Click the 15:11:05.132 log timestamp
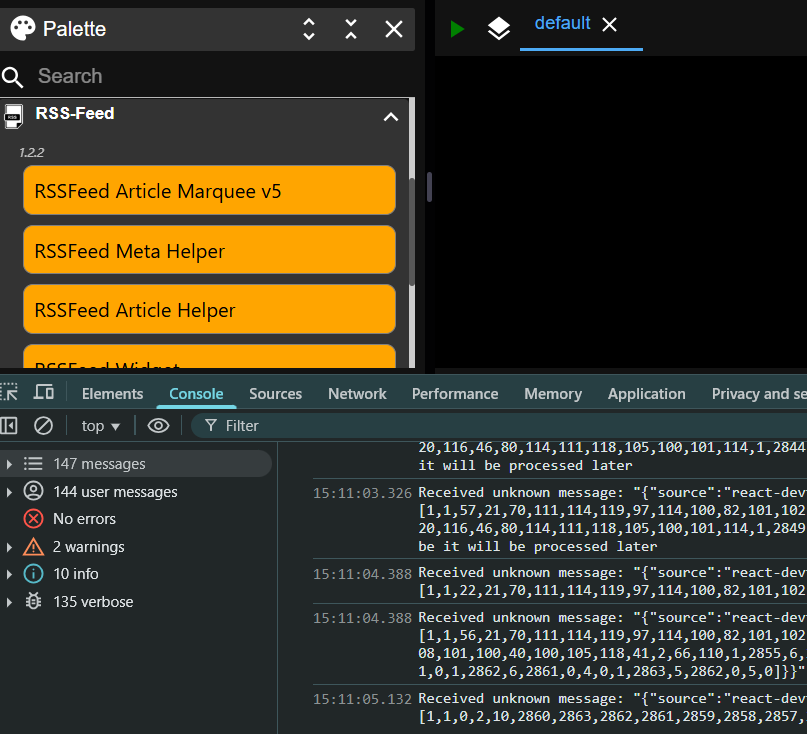 [x=362, y=699]
